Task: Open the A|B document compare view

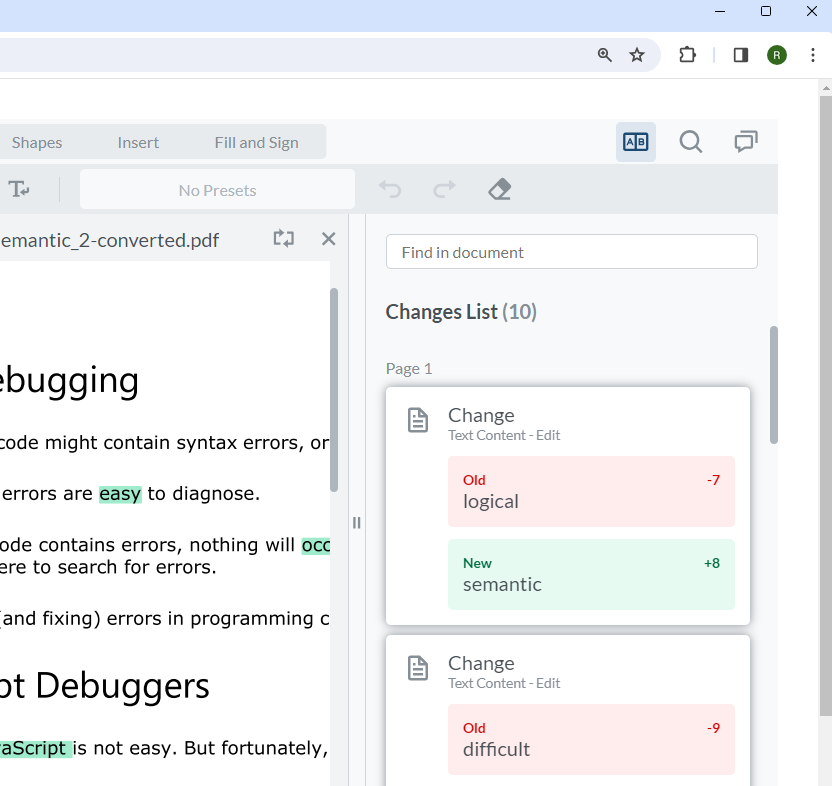Action: click(635, 141)
